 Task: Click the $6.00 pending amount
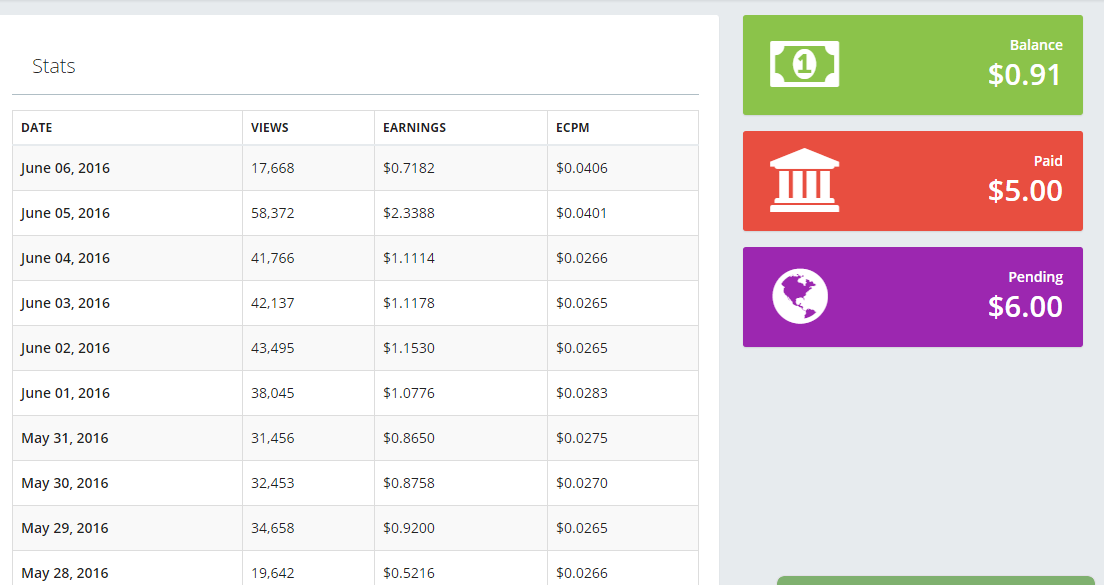(1024, 307)
